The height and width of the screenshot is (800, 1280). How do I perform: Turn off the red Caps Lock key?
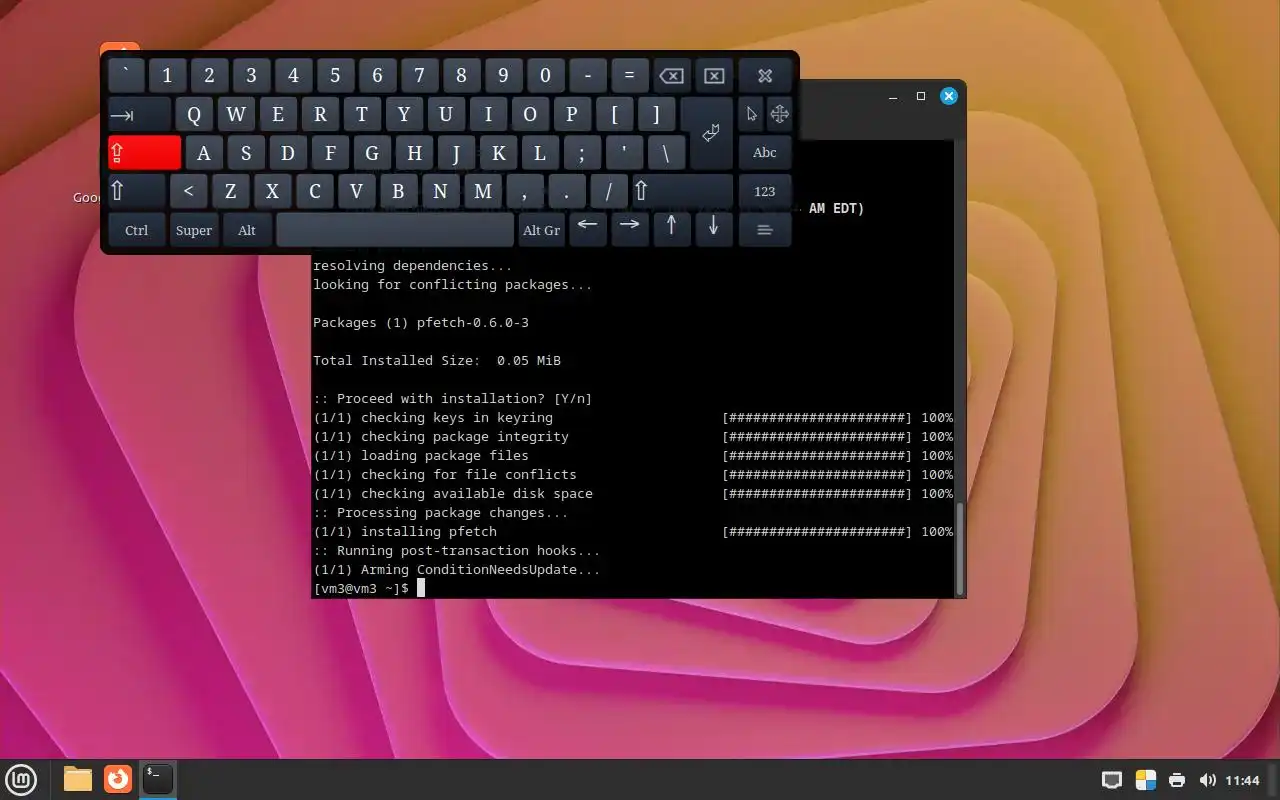[144, 152]
